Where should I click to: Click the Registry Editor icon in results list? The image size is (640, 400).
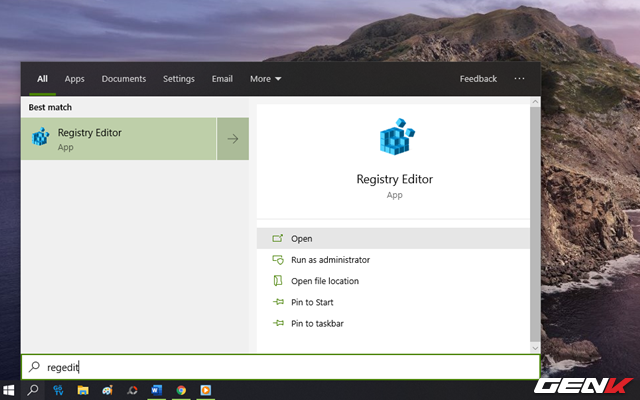40,137
